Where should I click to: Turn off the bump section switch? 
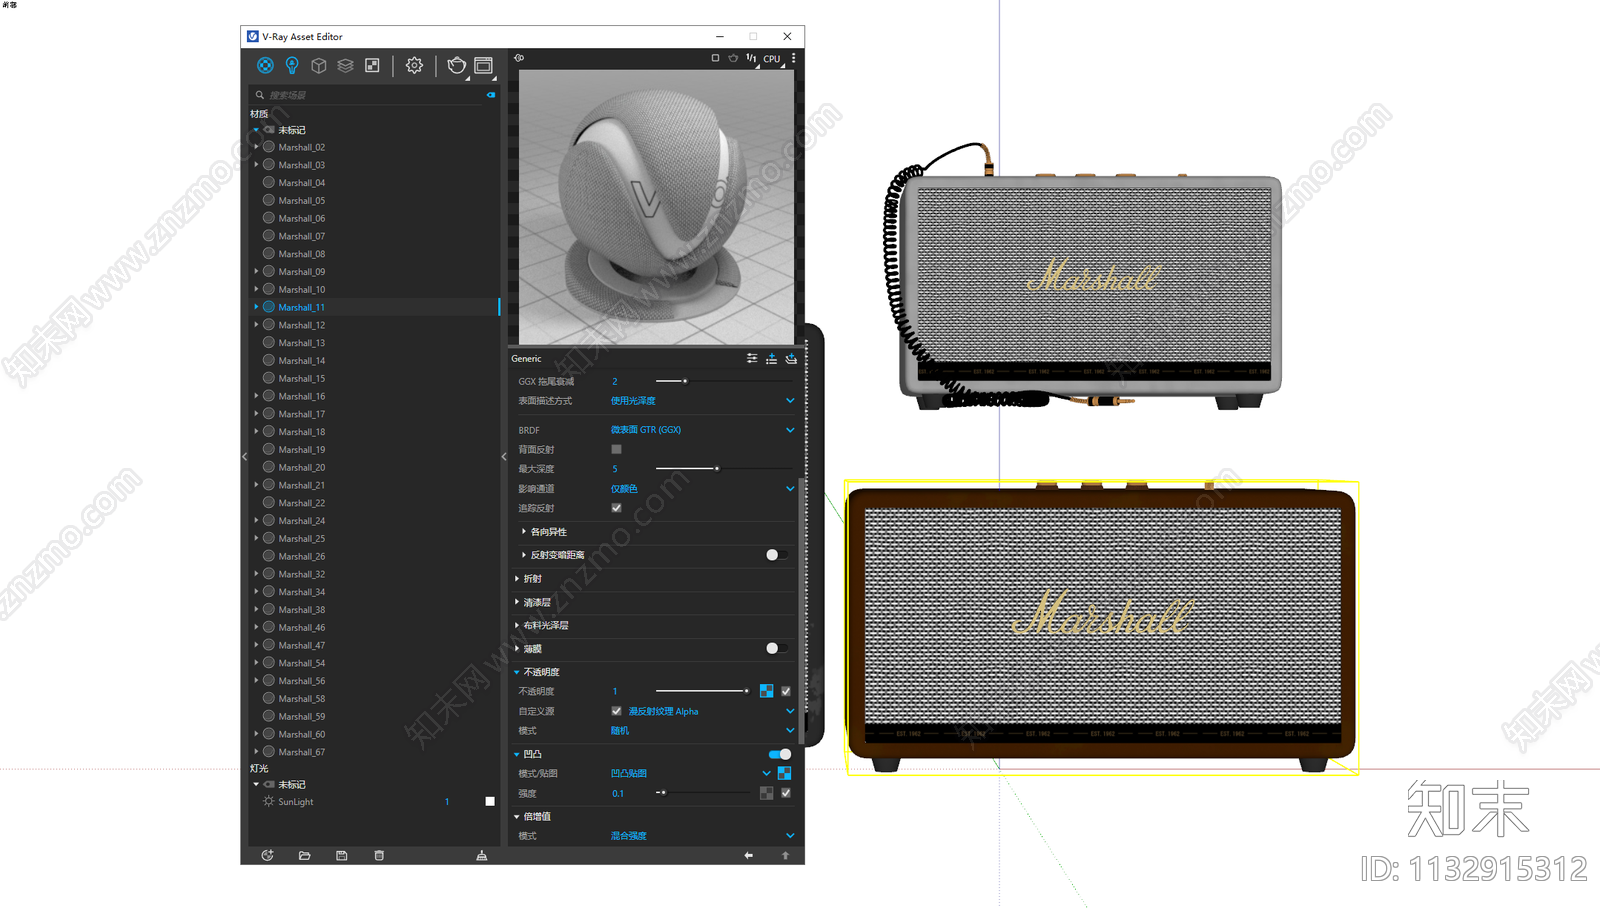tap(780, 754)
